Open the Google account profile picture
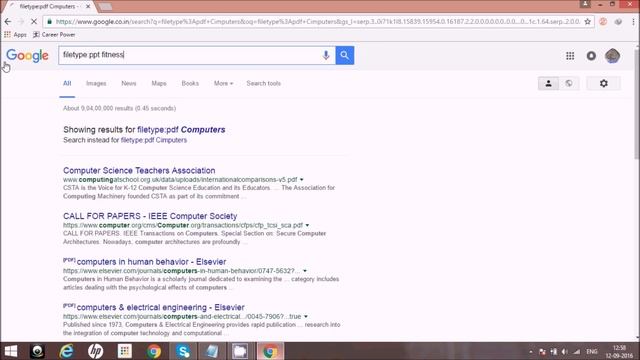640x360 pixels. pos(612,56)
